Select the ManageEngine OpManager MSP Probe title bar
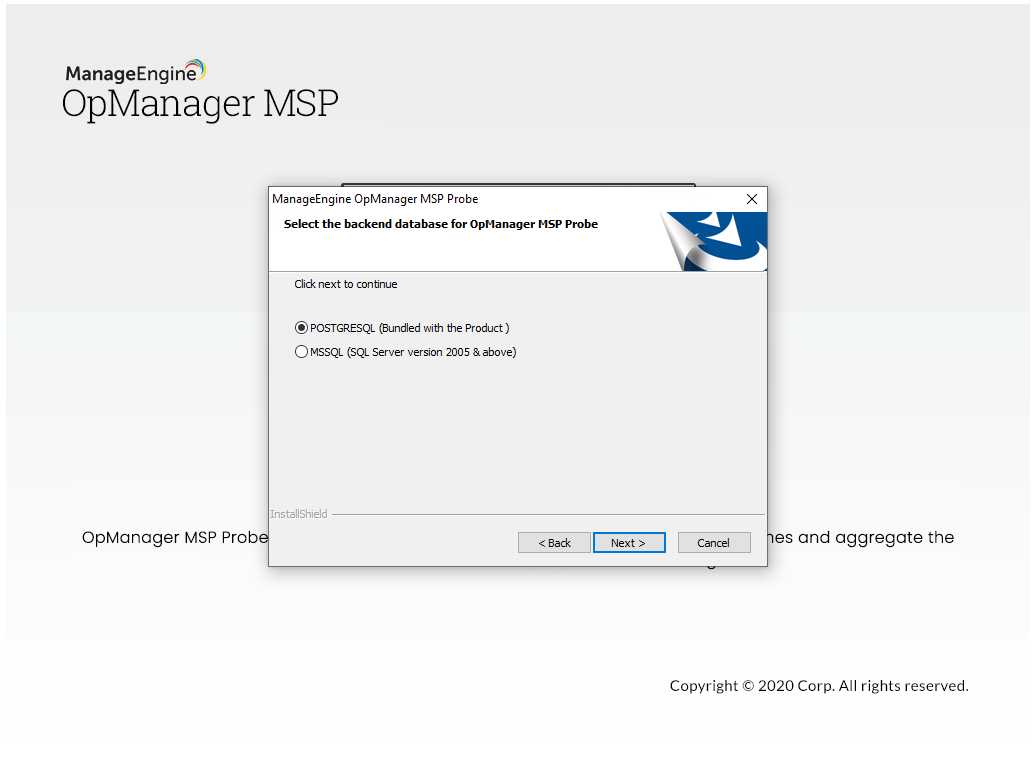 tap(375, 198)
